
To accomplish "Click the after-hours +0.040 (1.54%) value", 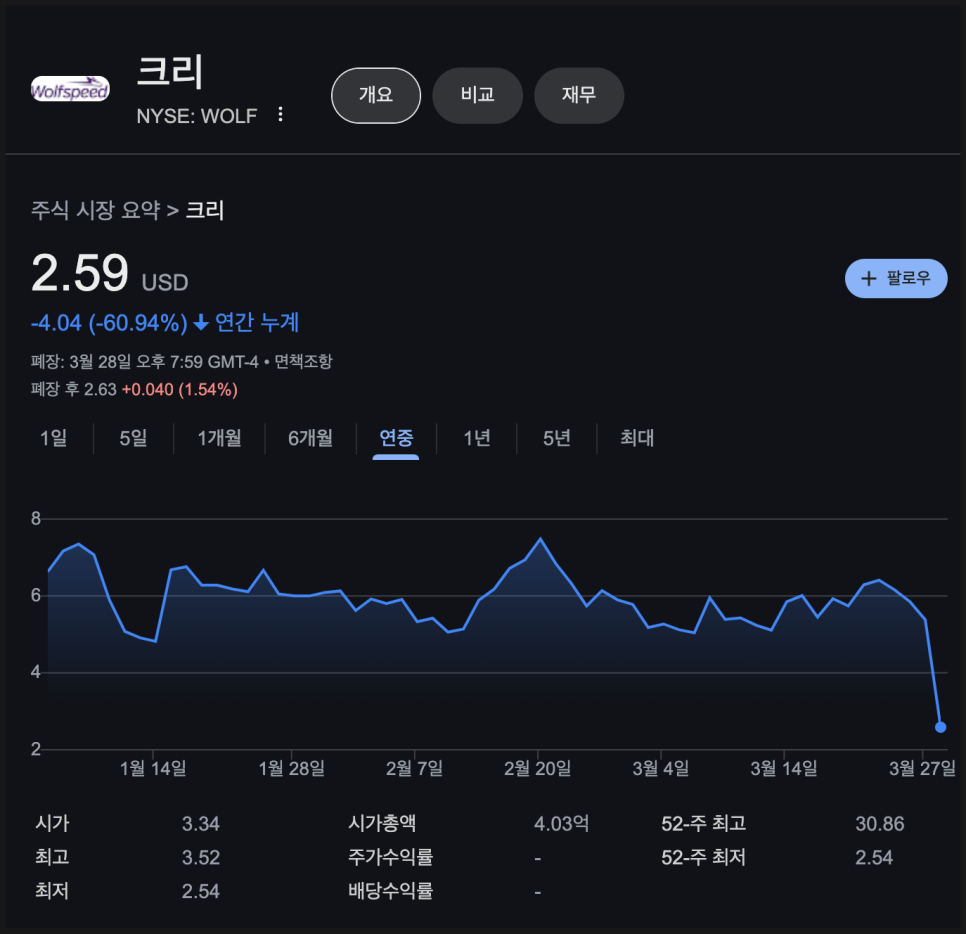I will click(x=179, y=389).
